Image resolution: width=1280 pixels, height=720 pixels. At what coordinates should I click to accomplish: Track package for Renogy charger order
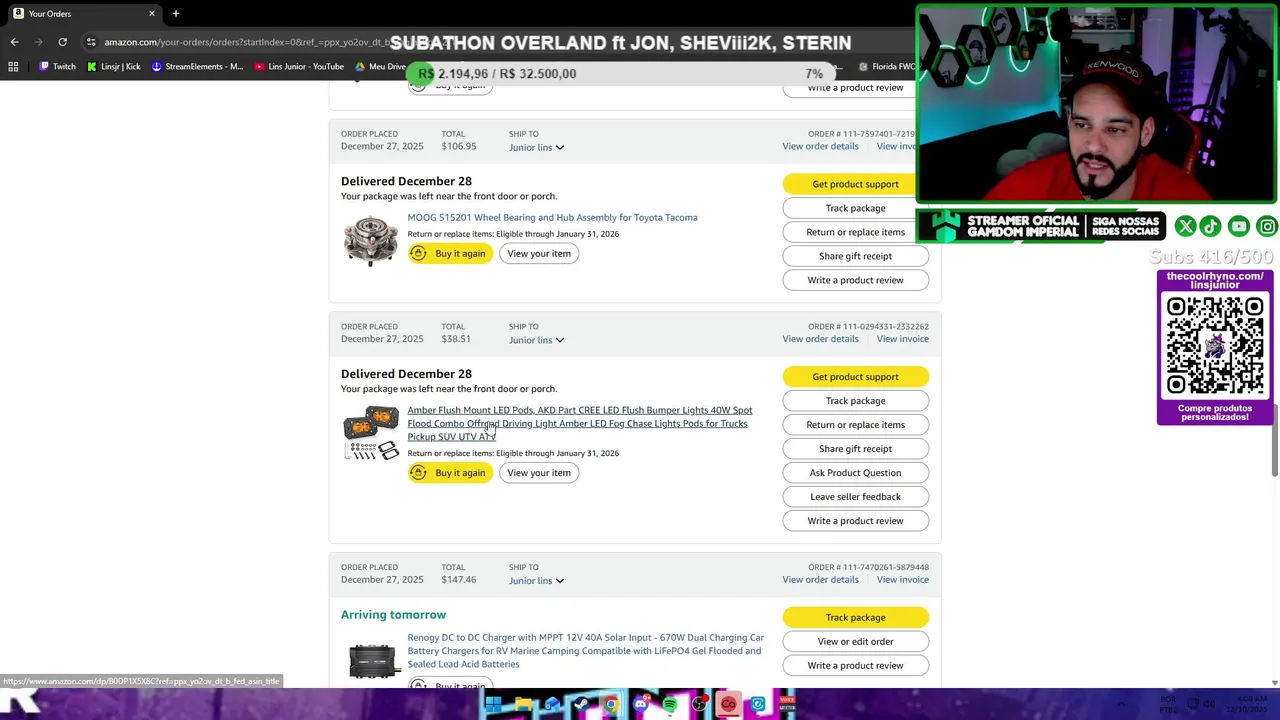point(855,618)
